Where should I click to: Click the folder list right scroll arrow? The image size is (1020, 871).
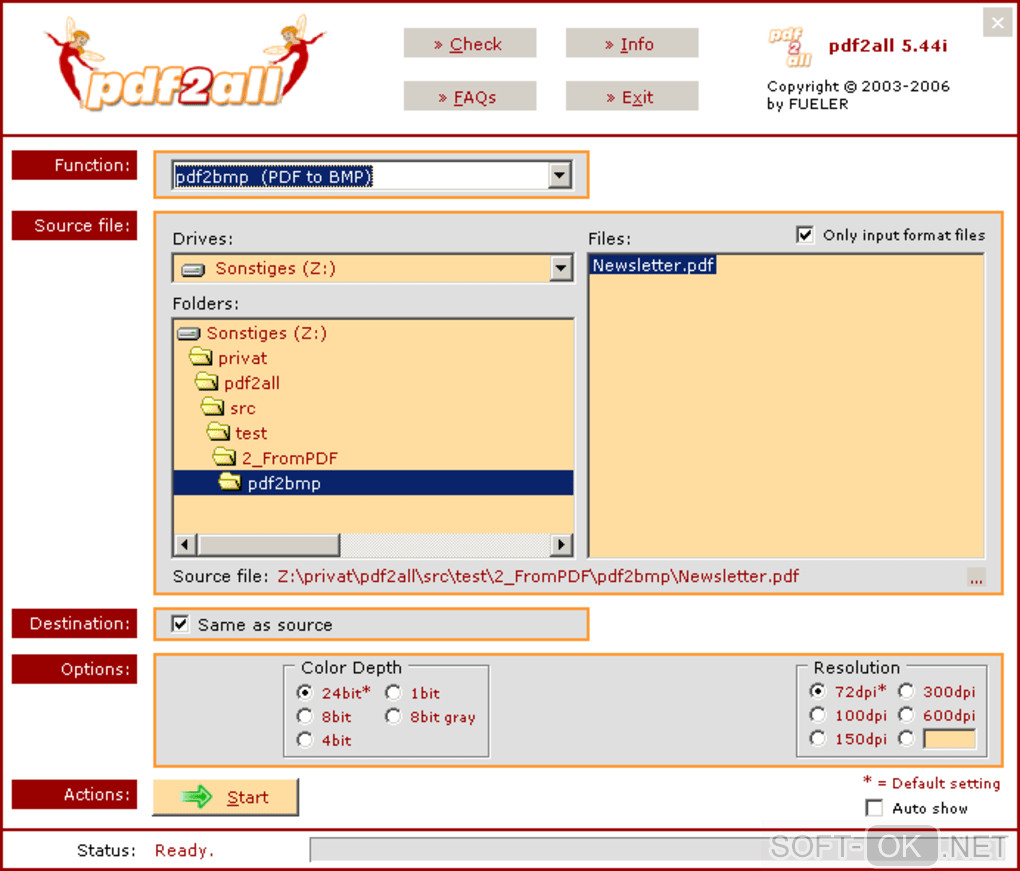[561, 544]
